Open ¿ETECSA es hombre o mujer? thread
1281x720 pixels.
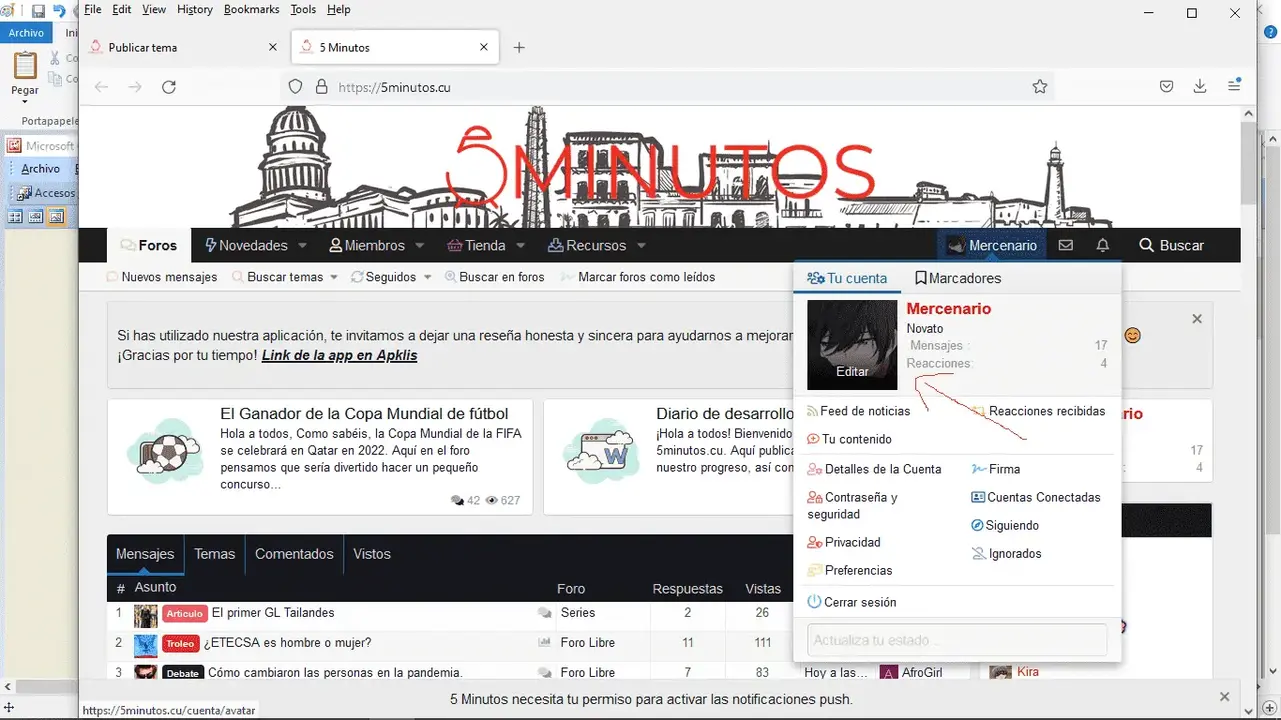pyautogui.click(x=288, y=643)
